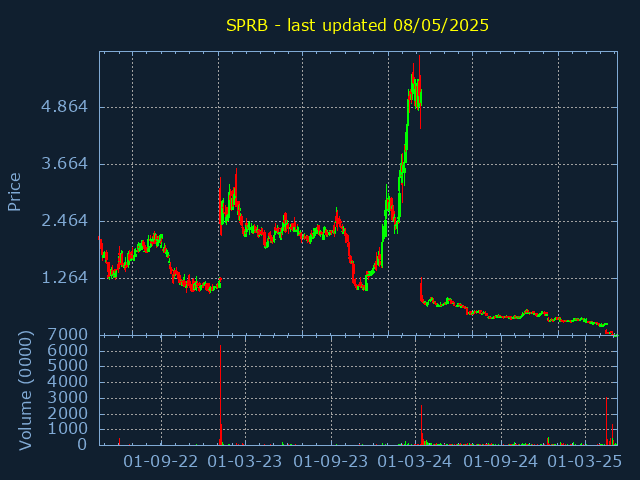
Task: Click the 0 volume axis label
Action: 82,444
